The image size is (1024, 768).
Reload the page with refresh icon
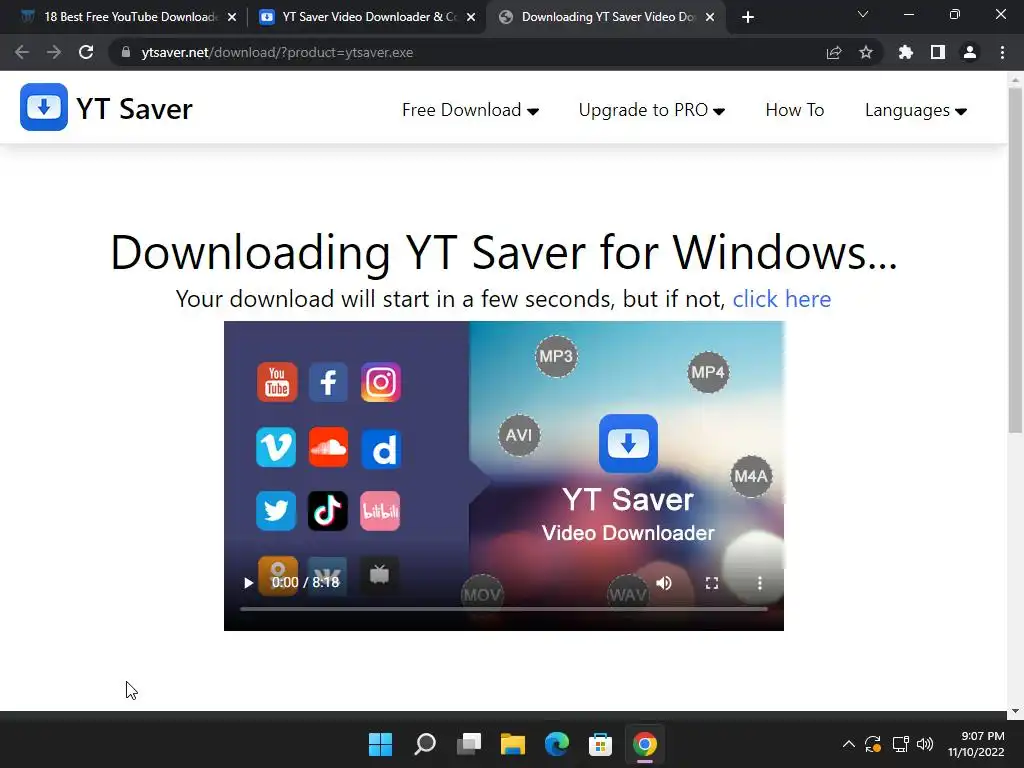pos(86,52)
